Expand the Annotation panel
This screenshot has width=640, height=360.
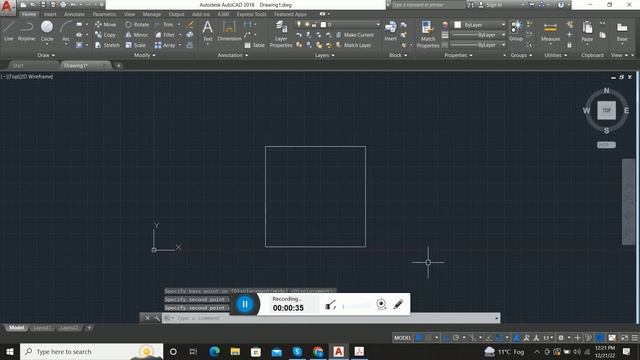(x=233, y=55)
